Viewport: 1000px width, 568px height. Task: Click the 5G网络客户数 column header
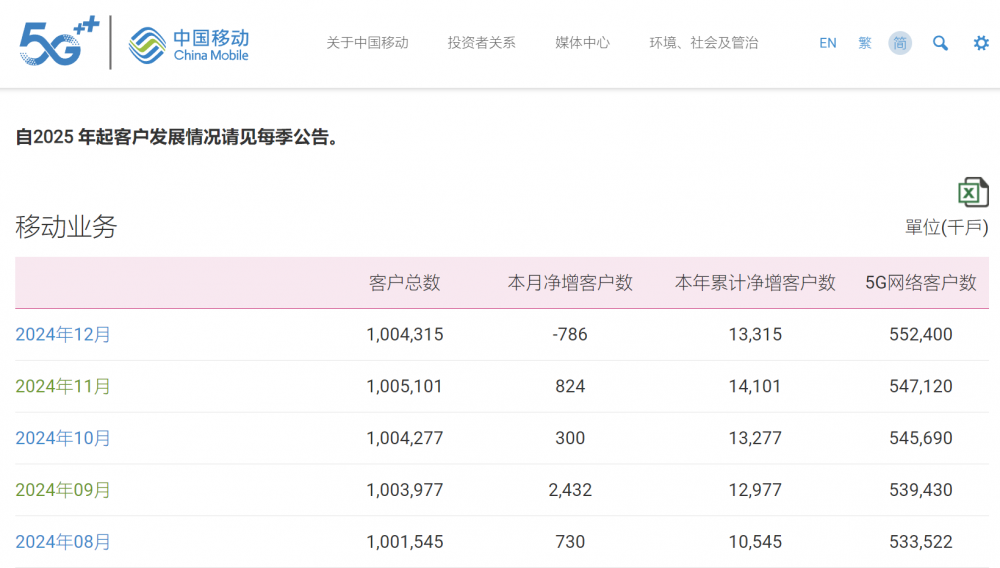point(921,282)
